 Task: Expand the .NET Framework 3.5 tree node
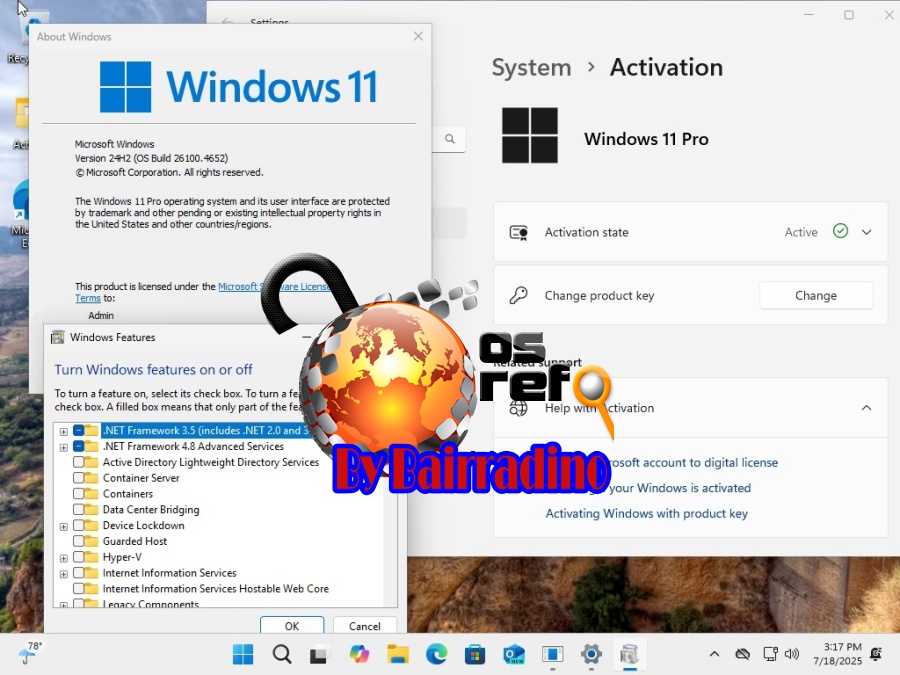point(64,432)
